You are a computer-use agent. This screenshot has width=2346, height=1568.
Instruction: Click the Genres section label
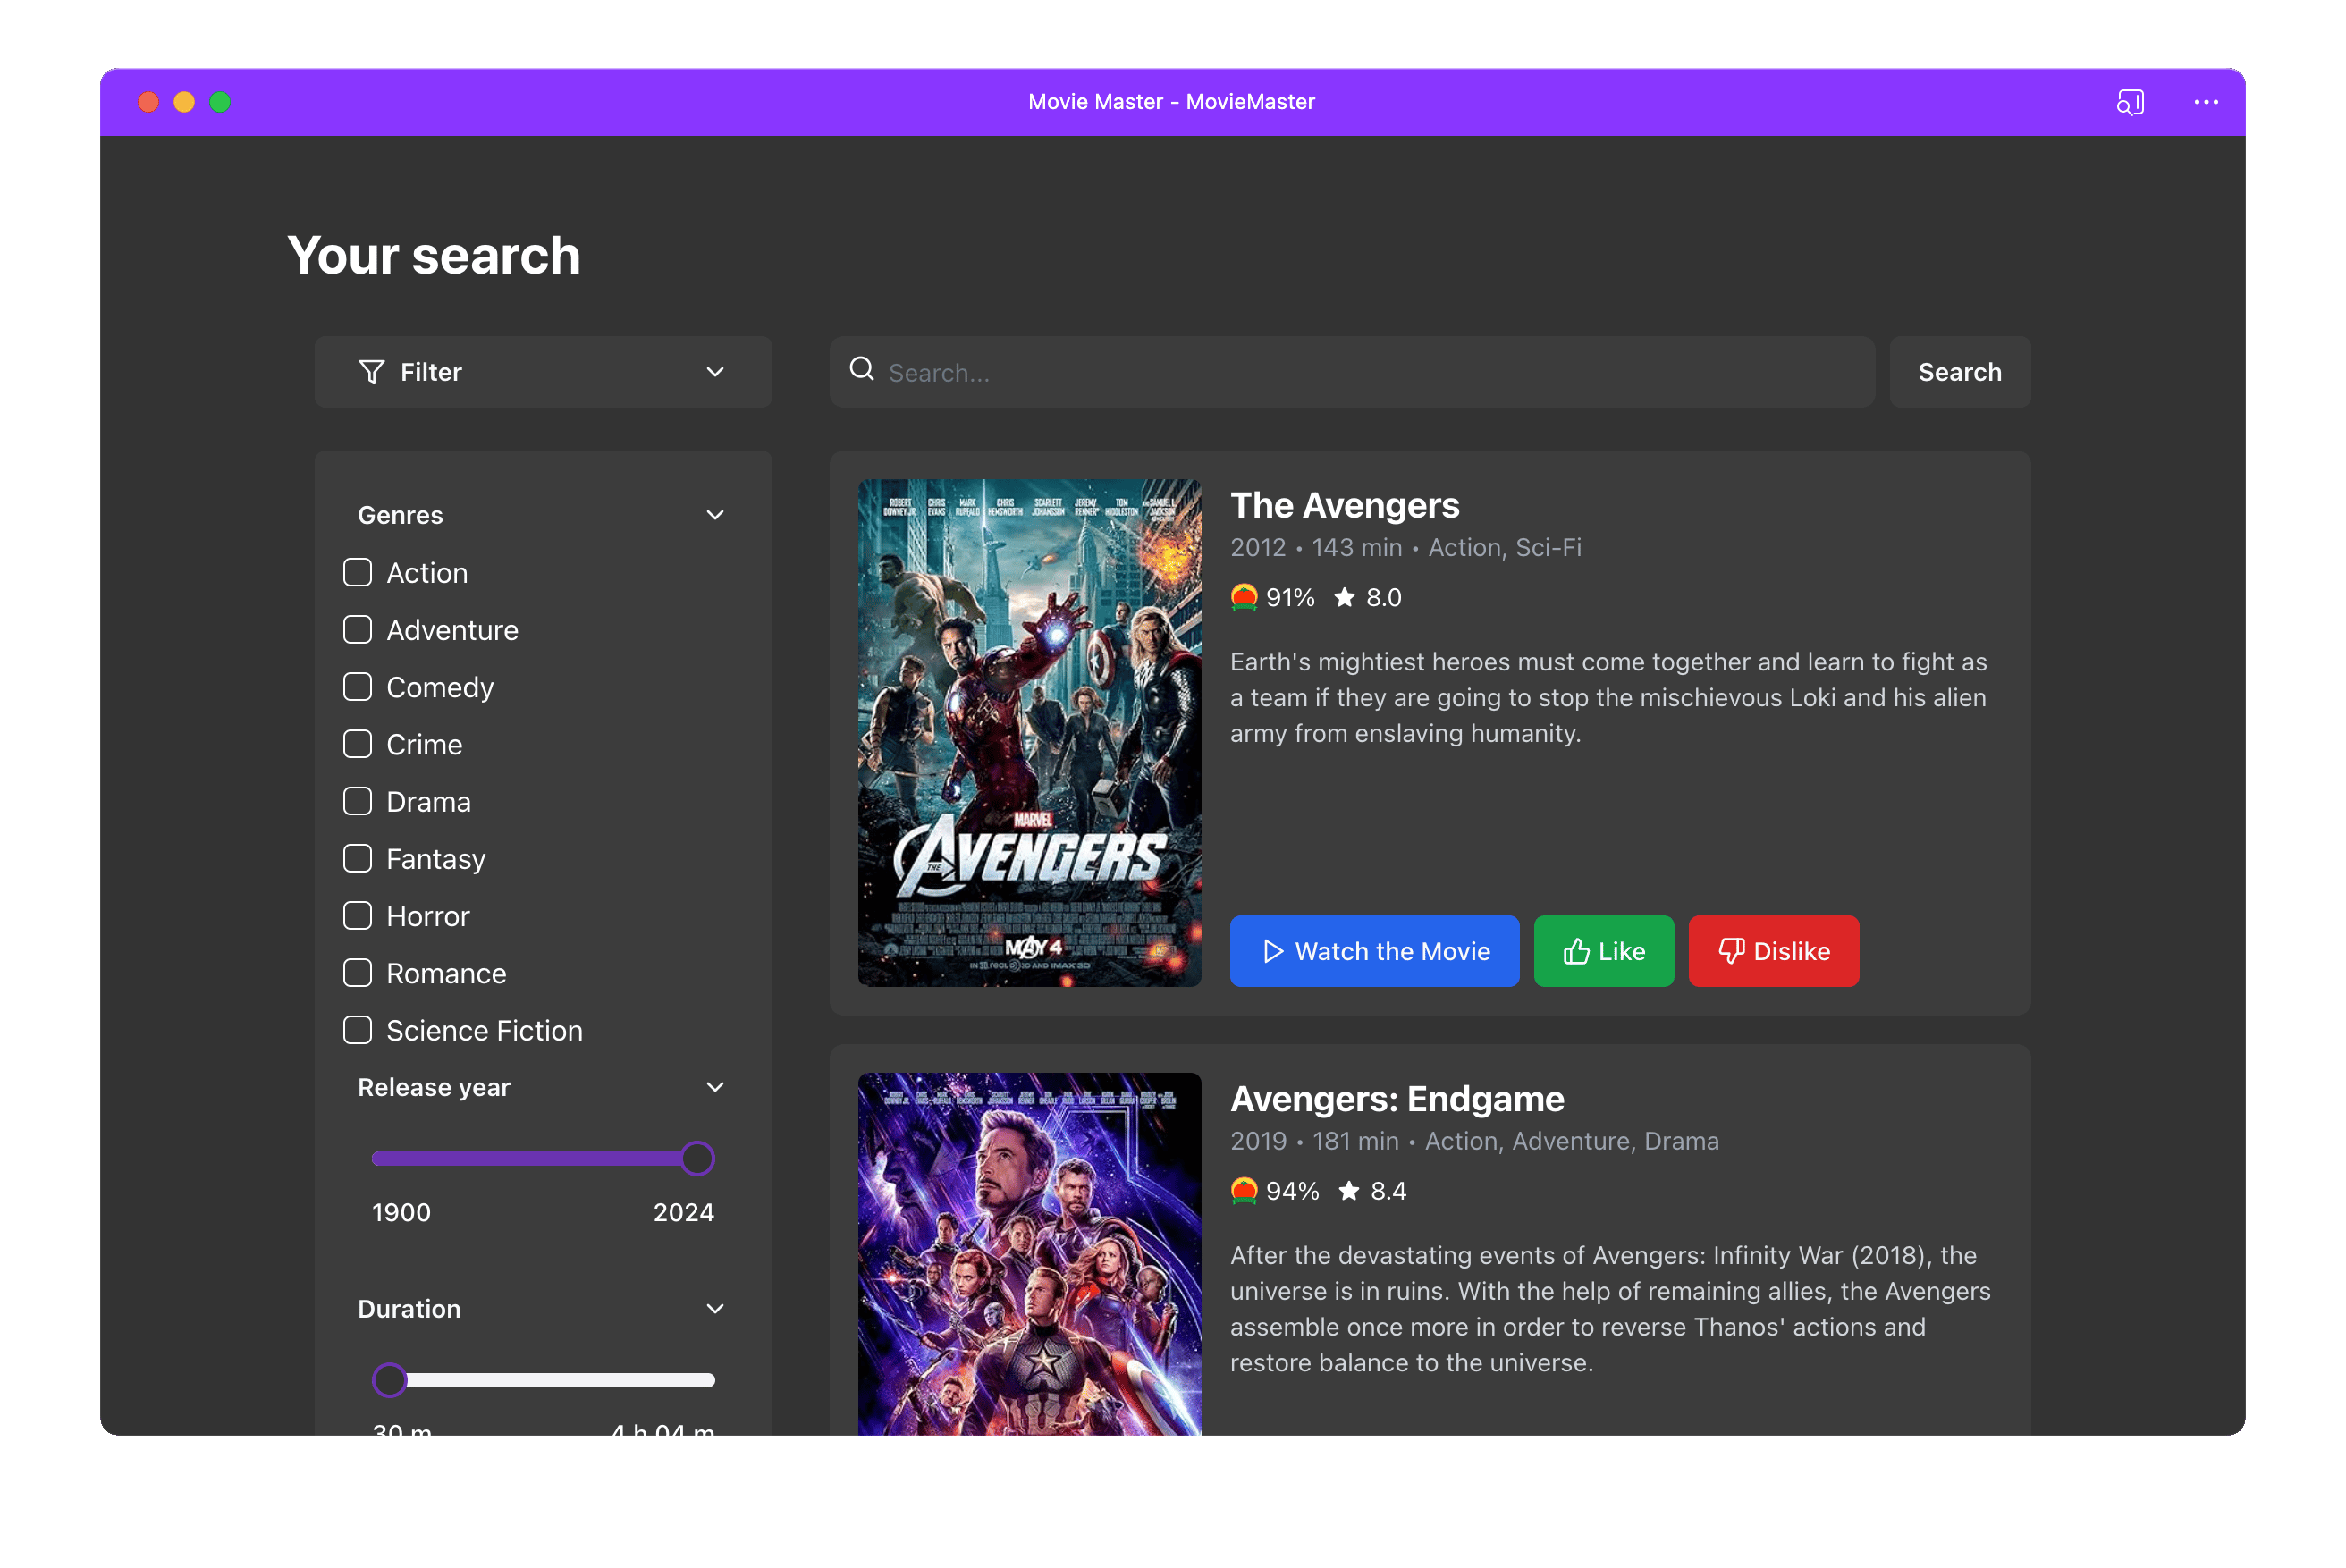400,515
